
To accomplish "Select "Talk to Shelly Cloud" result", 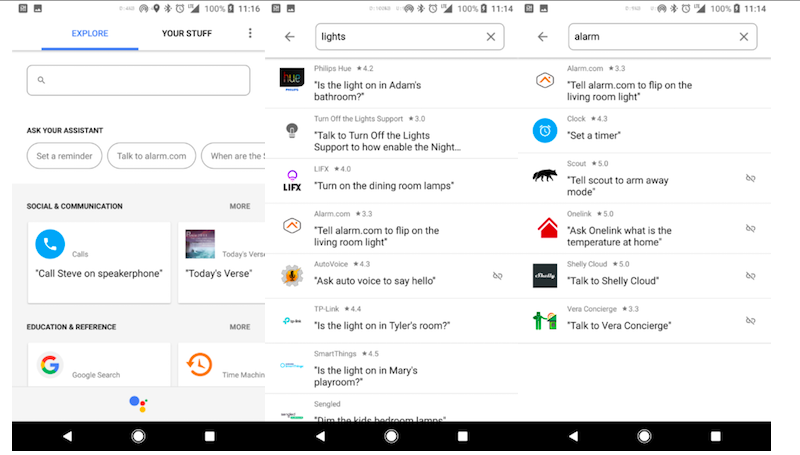I will pyautogui.click(x=613, y=281).
